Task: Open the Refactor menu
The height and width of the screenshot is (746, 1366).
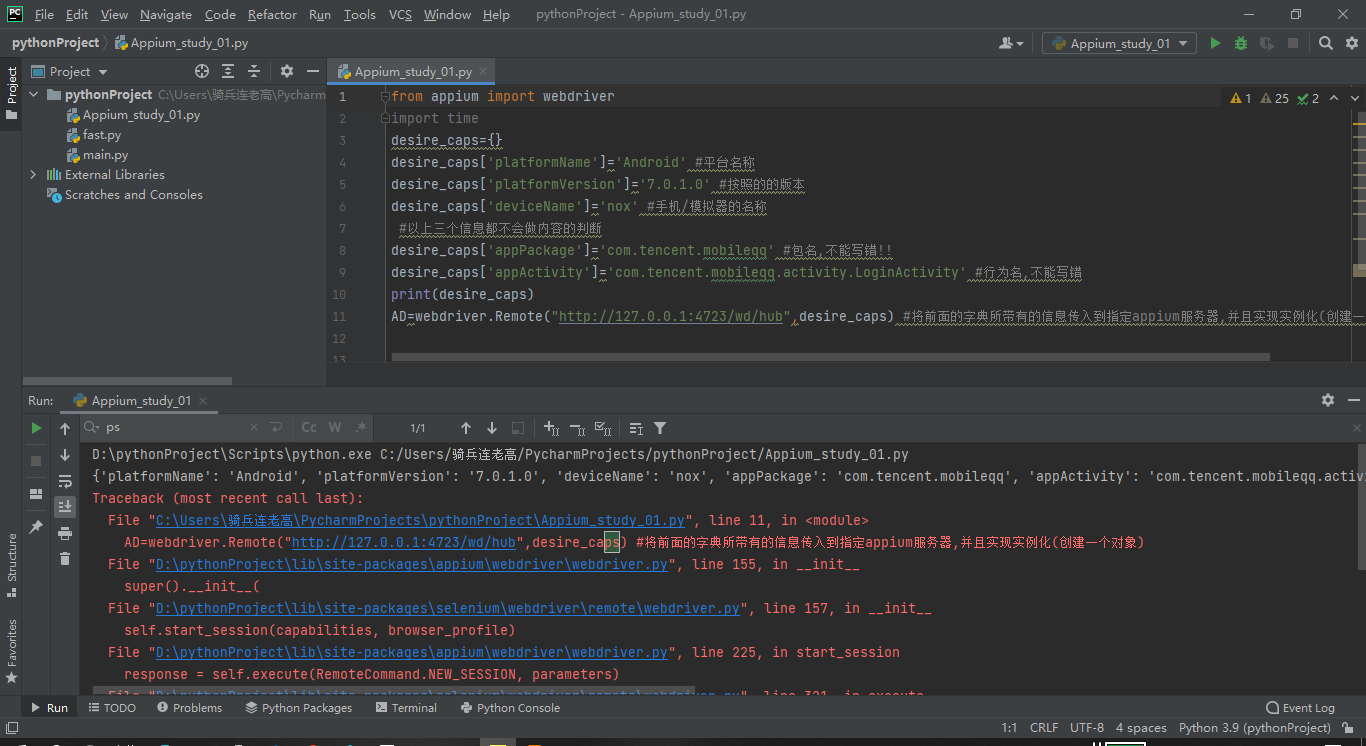Action: (x=272, y=14)
